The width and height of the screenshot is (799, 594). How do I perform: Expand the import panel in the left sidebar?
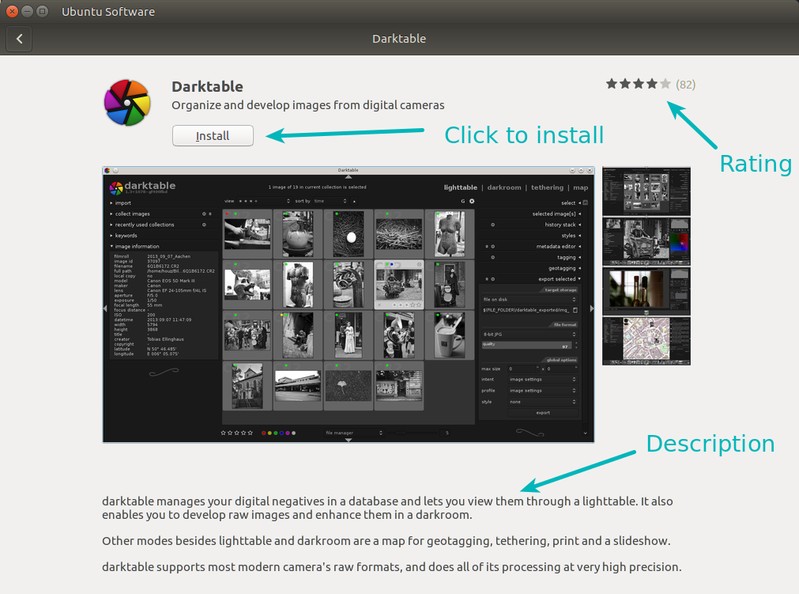point(124,203)
